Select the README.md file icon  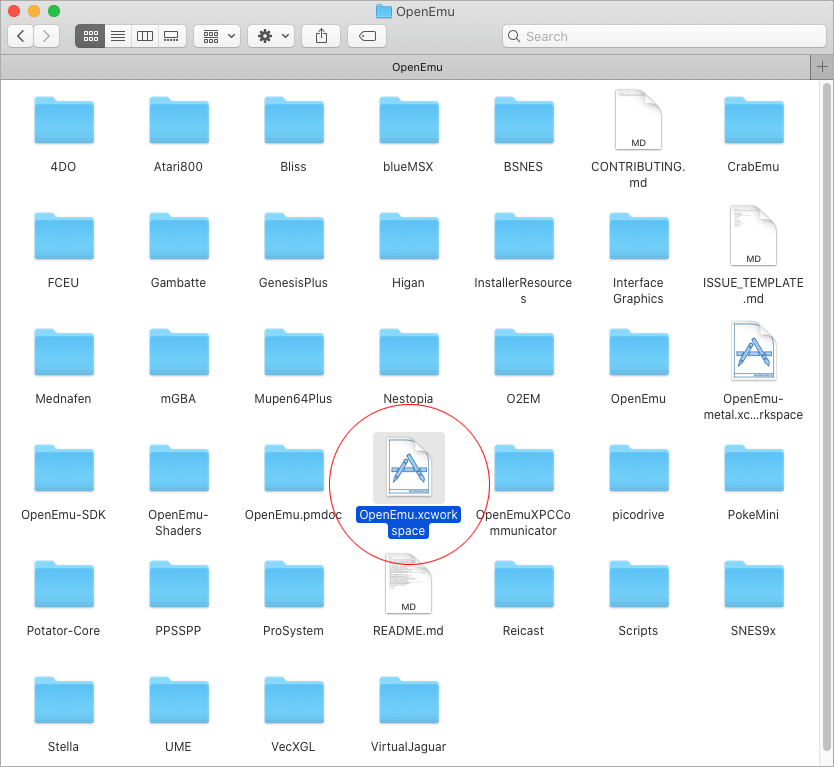coord(408,583)
